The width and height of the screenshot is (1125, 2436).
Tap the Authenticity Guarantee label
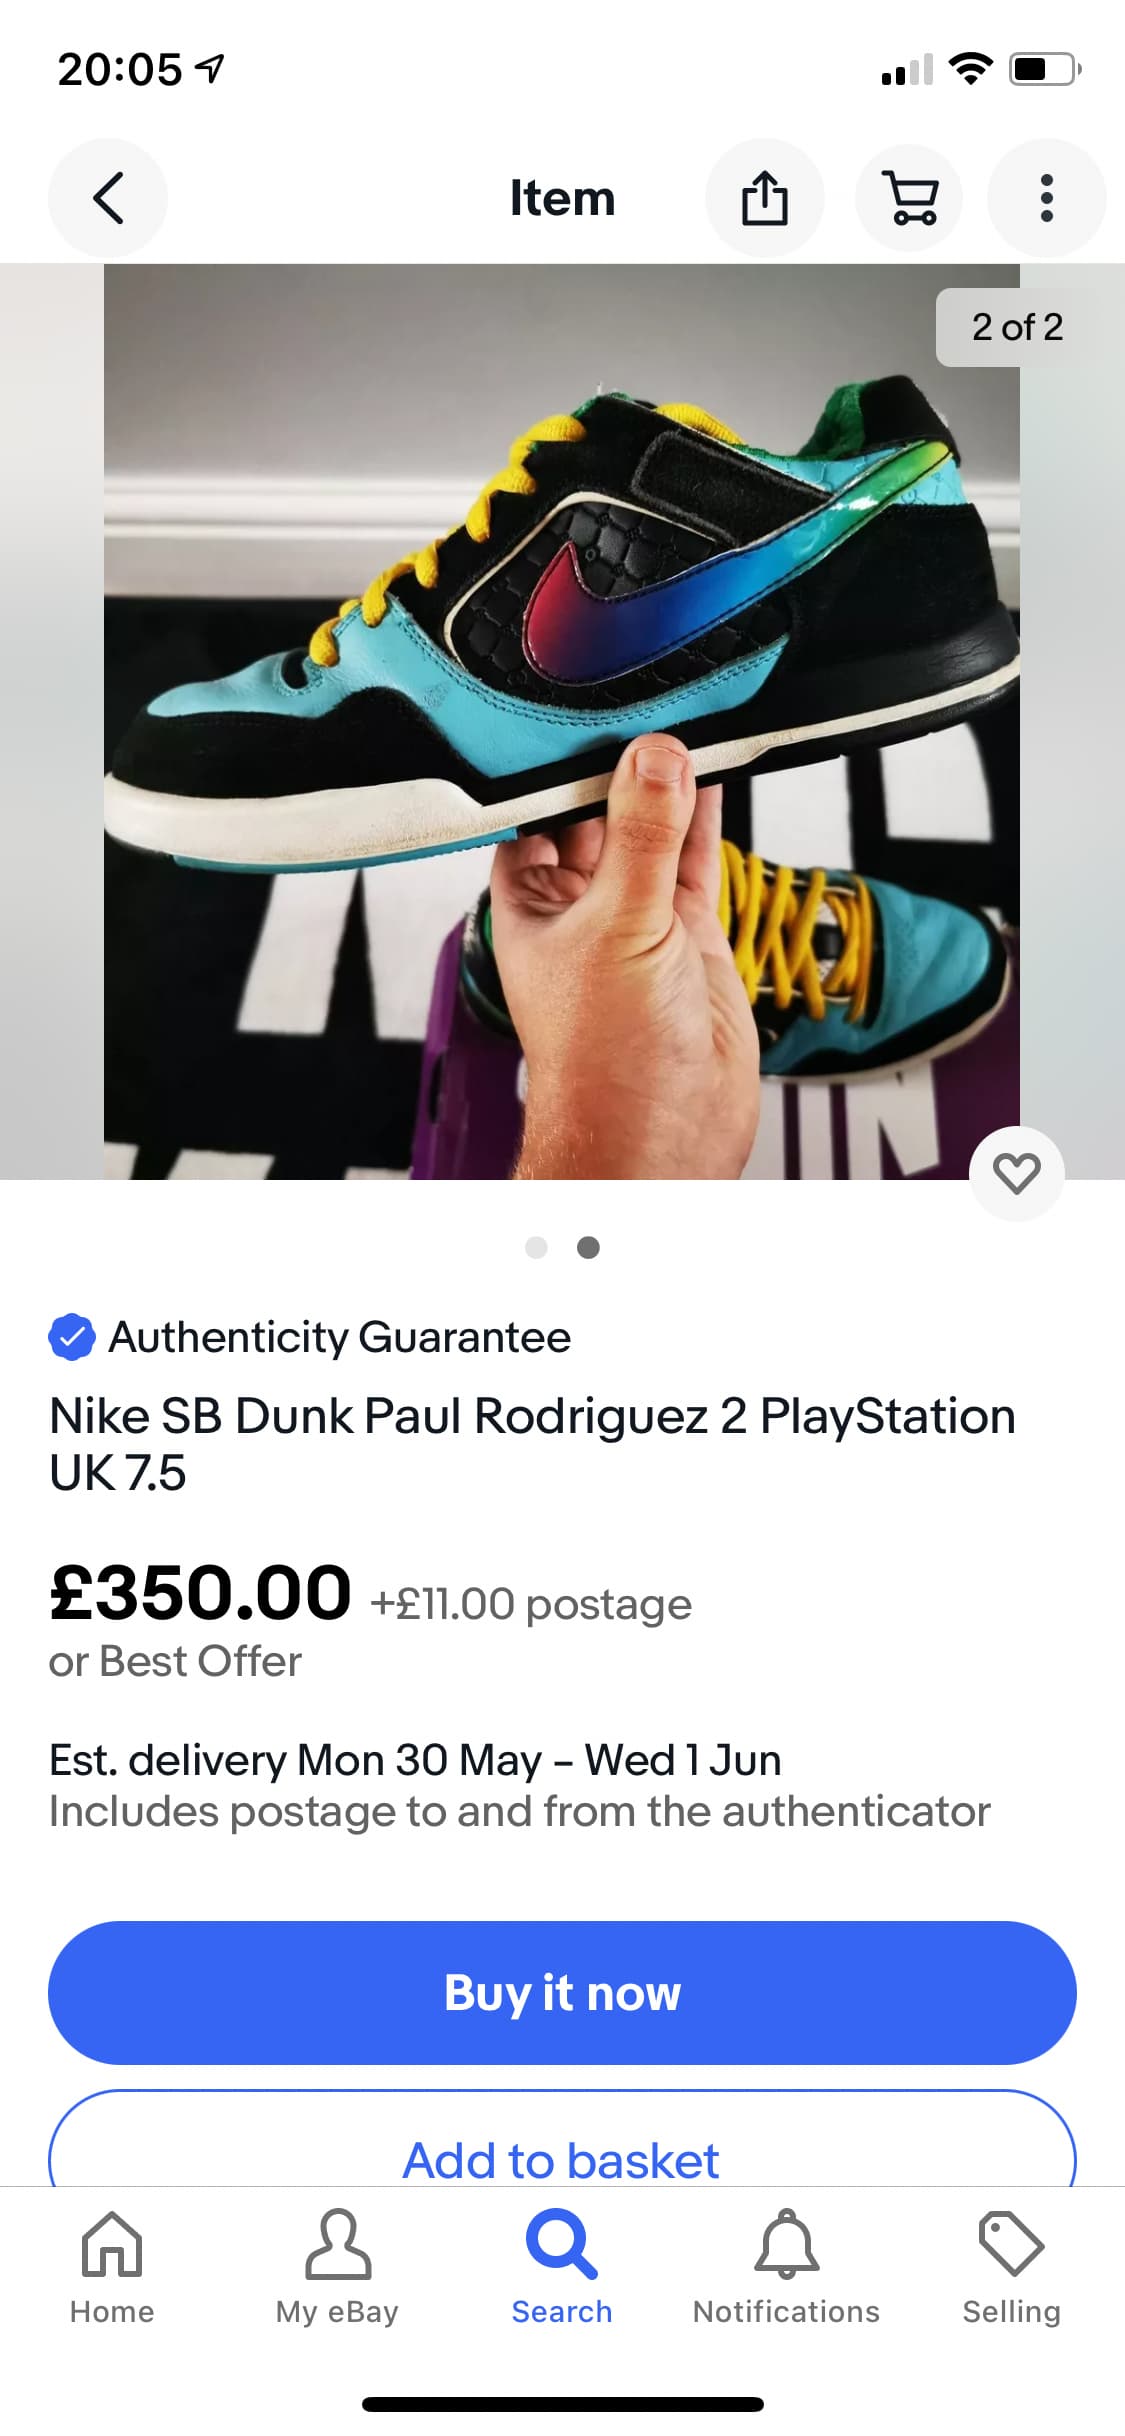[x=340, y=1338]
